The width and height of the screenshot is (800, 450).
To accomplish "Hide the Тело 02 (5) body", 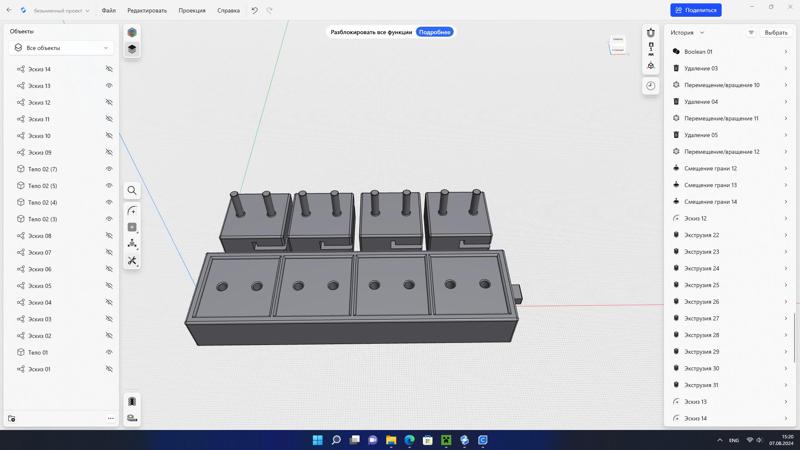I will tap(109, 186).
